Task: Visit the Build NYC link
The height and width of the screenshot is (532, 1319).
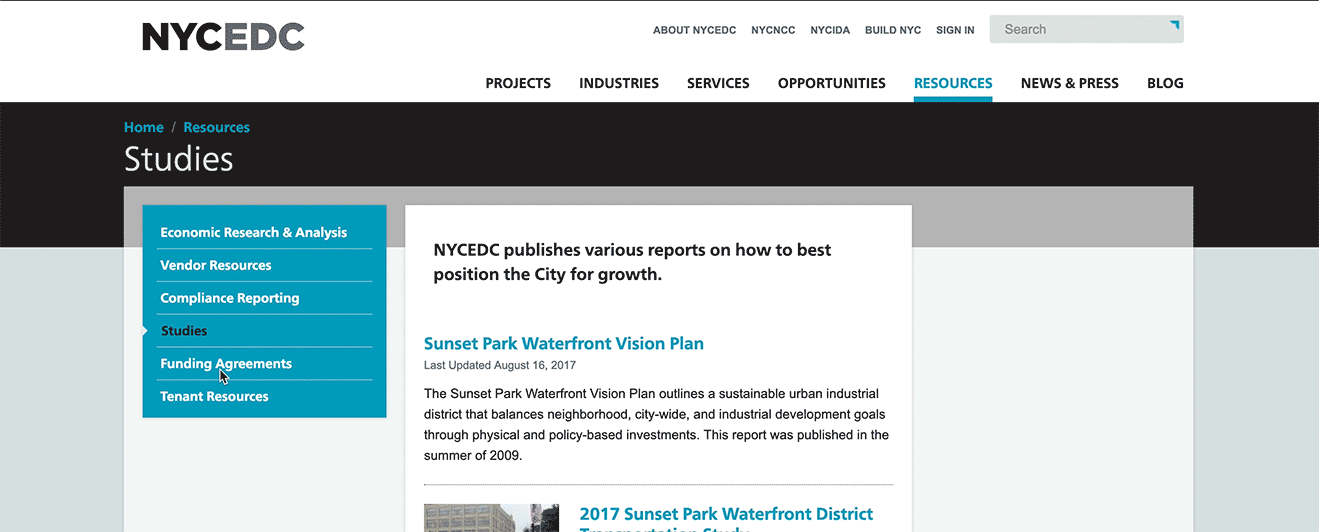Action: pos(893,30)
